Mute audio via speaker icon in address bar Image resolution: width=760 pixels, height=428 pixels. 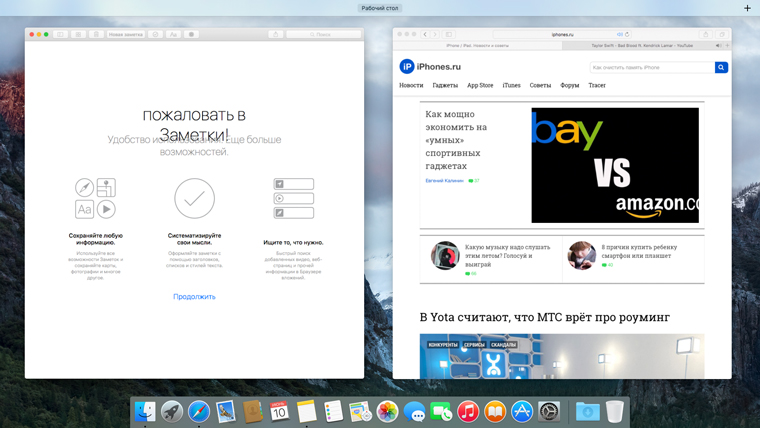tap(619, 34)
